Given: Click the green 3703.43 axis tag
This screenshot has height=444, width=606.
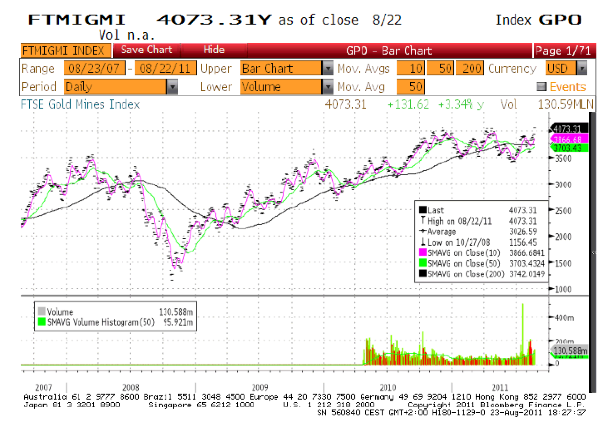Looking at the screenshot, I should tap(569, 148).
